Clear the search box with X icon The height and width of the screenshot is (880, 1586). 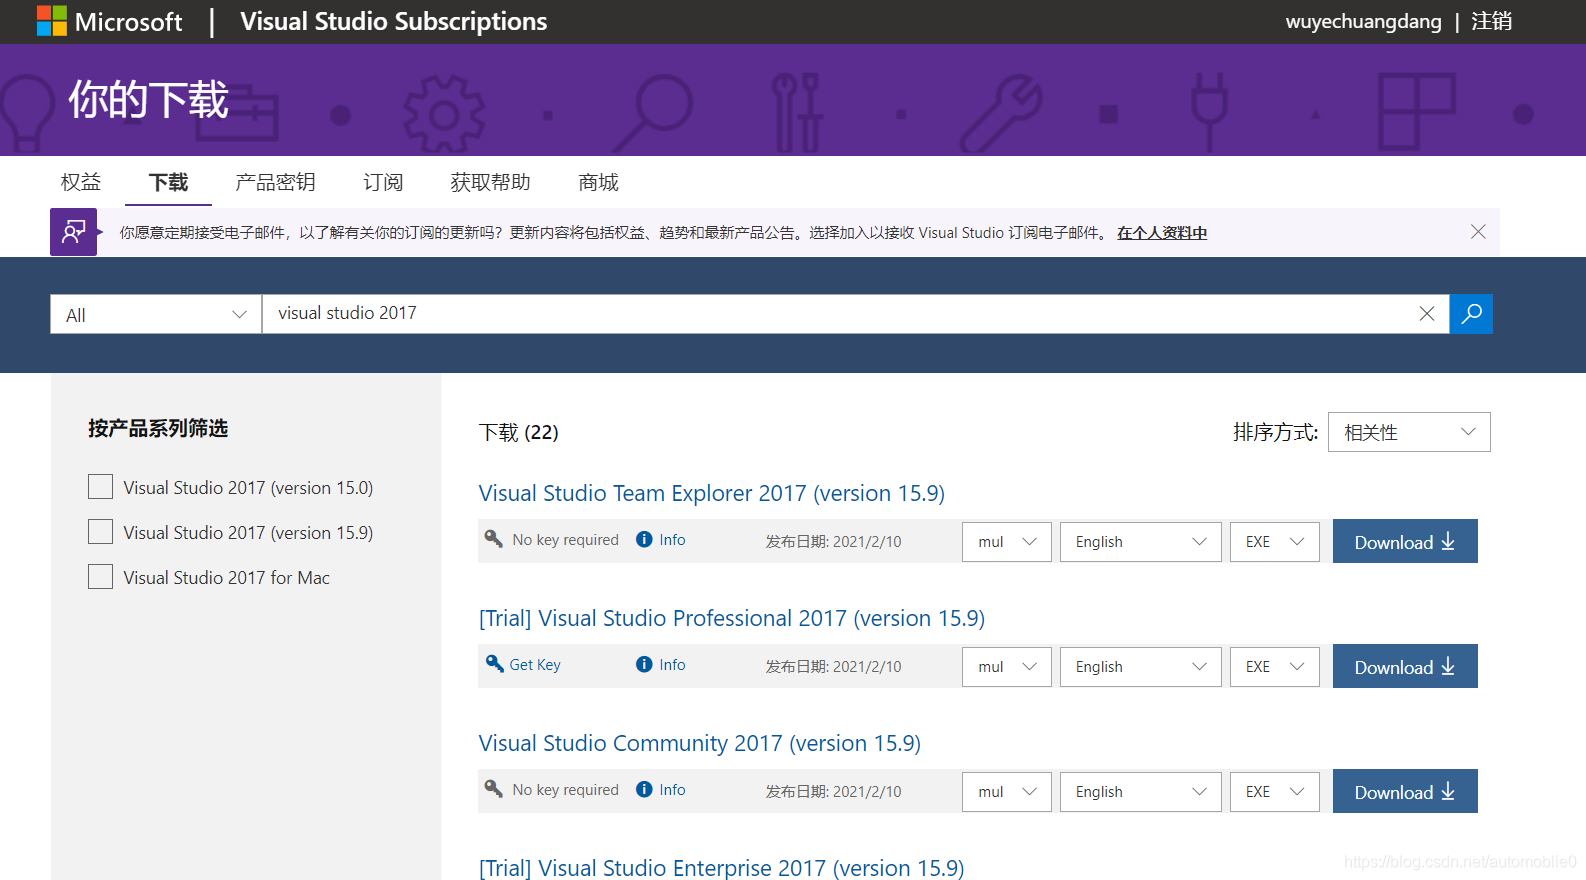coord(1427,314)
